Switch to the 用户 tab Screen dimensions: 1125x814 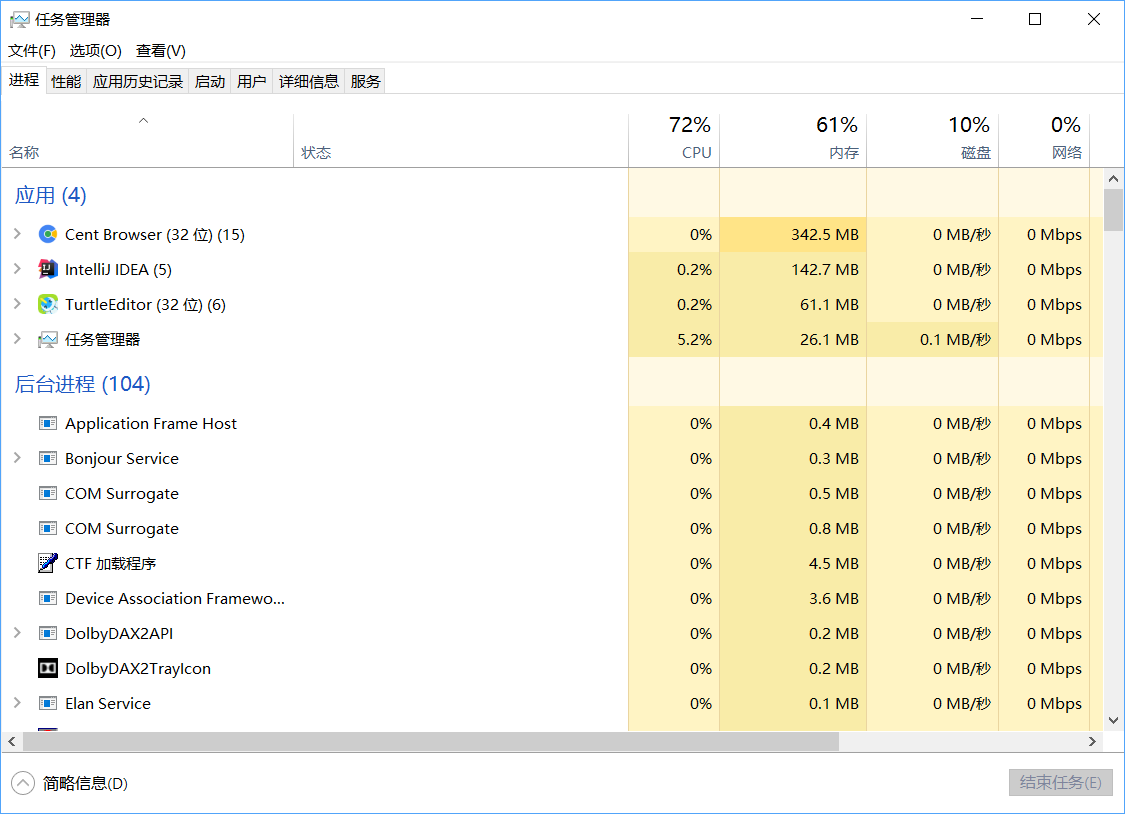(x=252, y=82)
